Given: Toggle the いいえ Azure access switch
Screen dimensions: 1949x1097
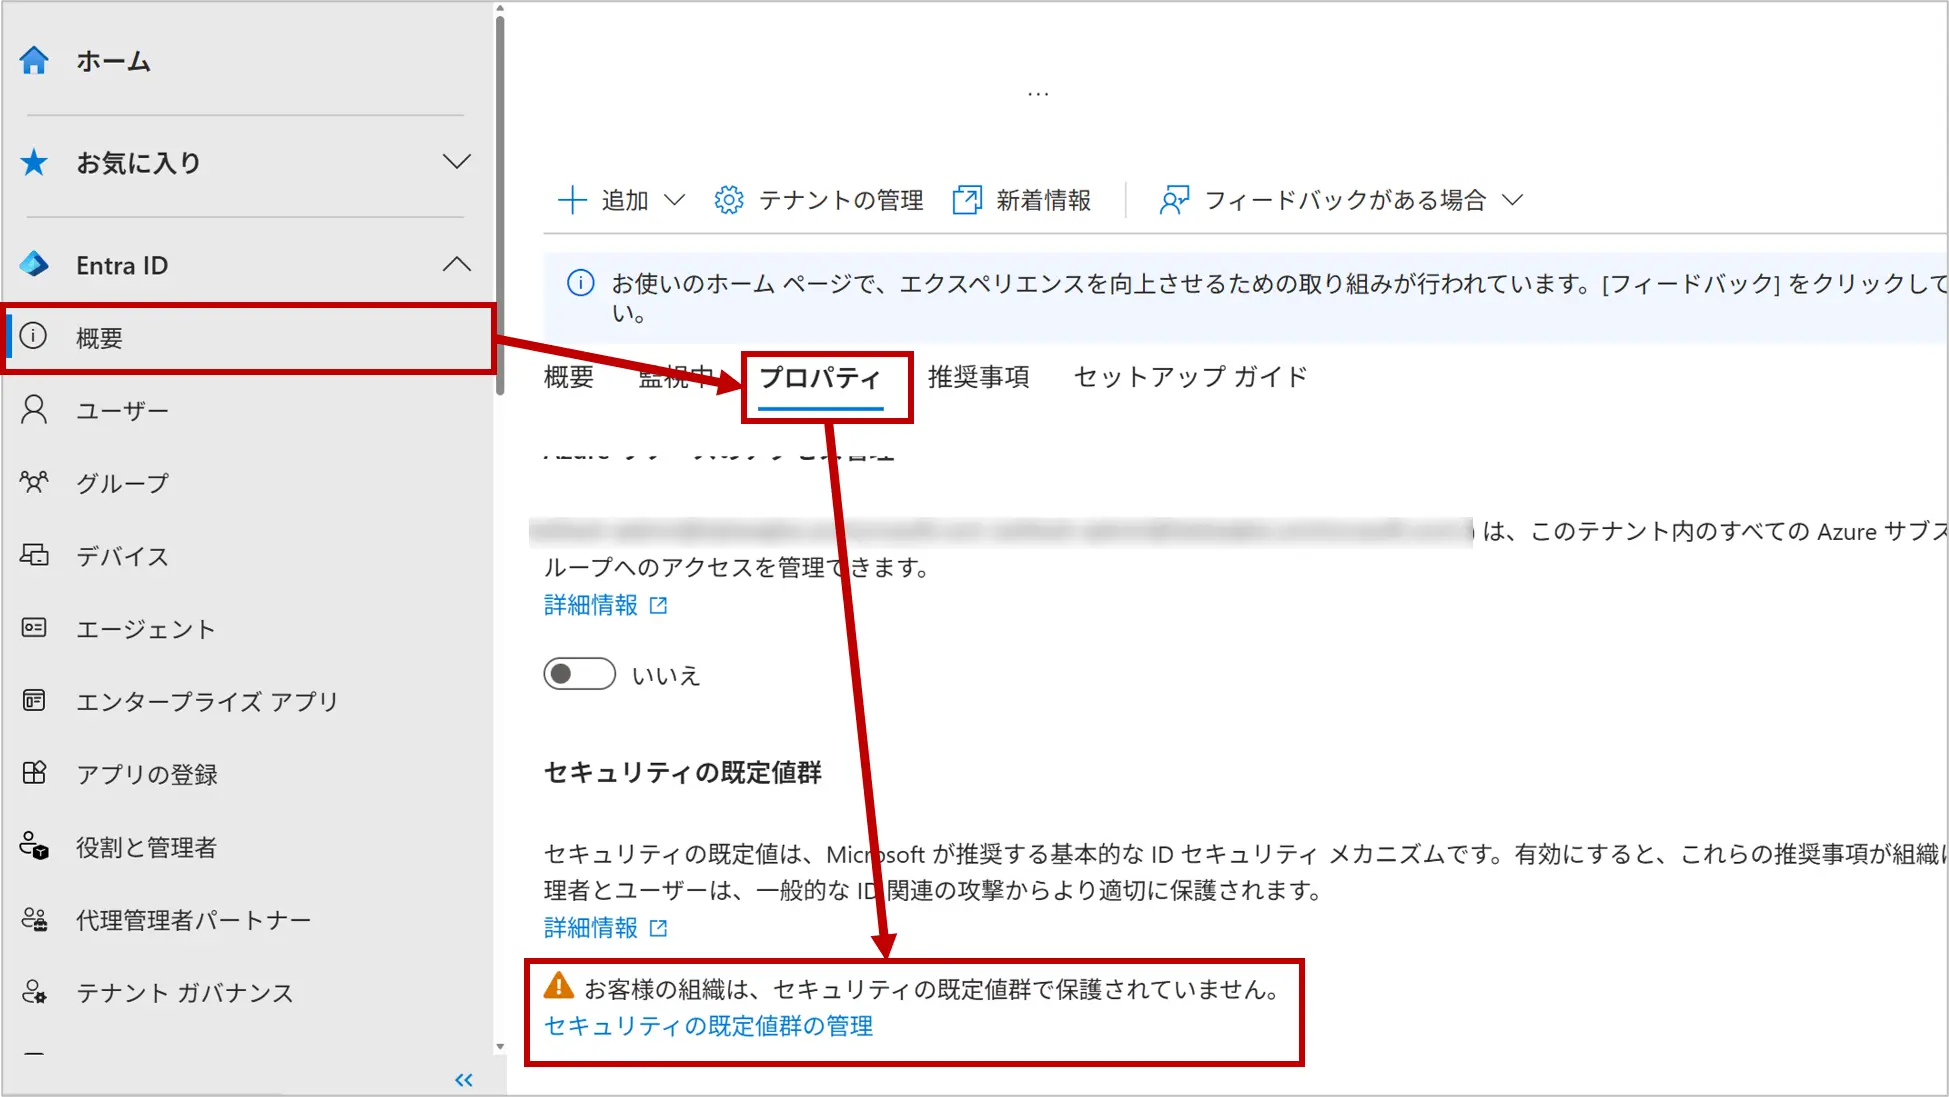Looking at the screenshot, I should pyautogui.click(x=580, y=674).
